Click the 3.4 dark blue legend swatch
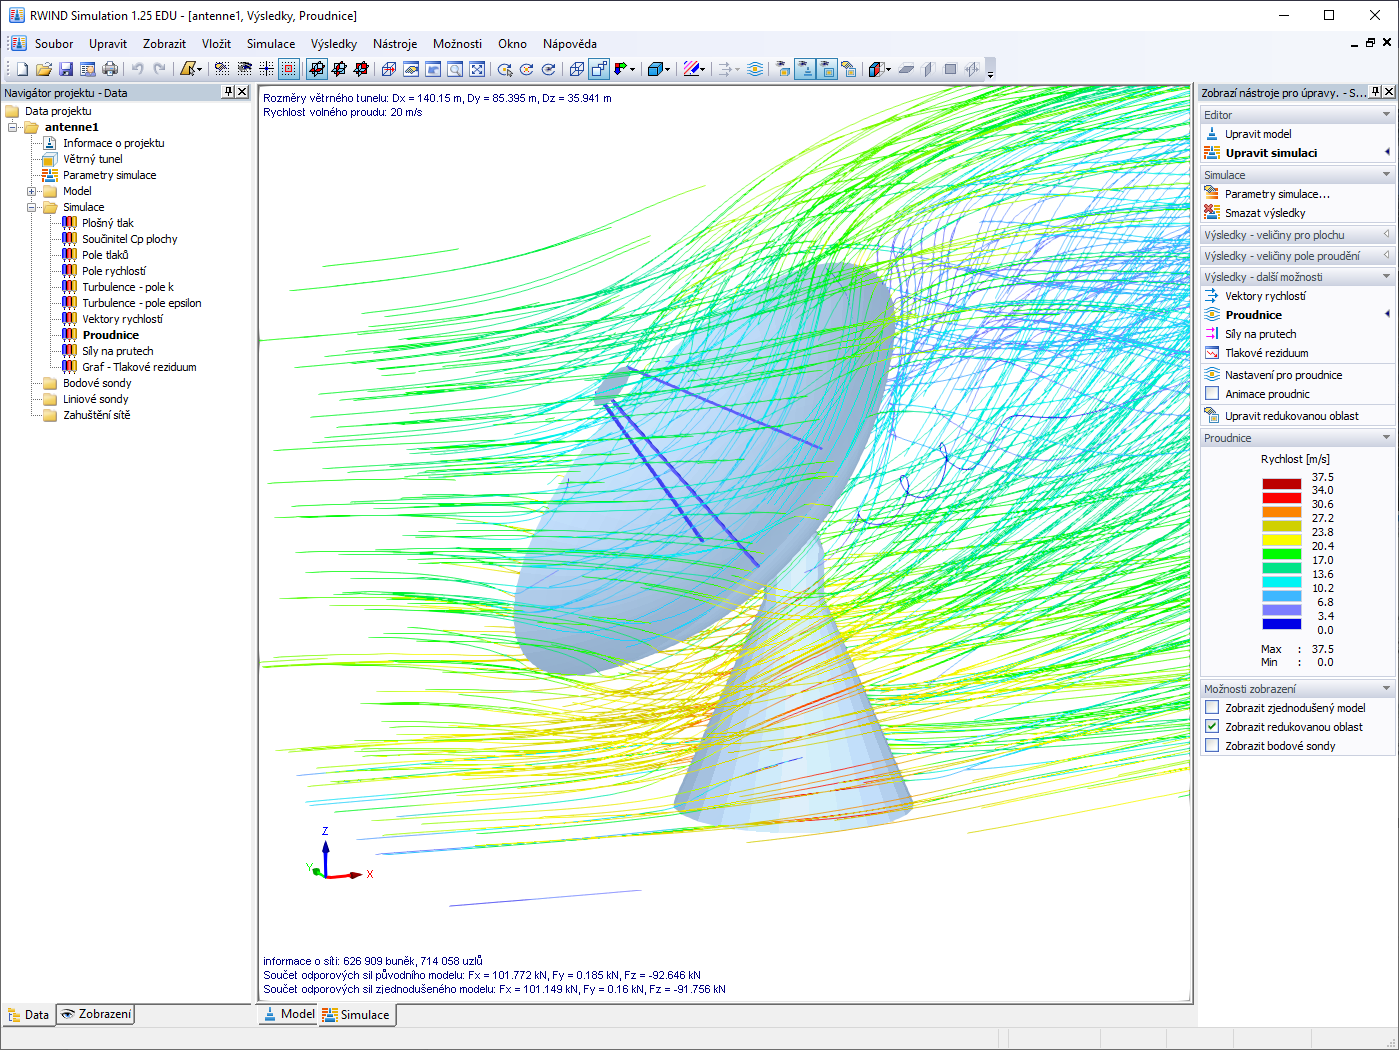Viewport: 1399px width, 1050px height. 1281,624
